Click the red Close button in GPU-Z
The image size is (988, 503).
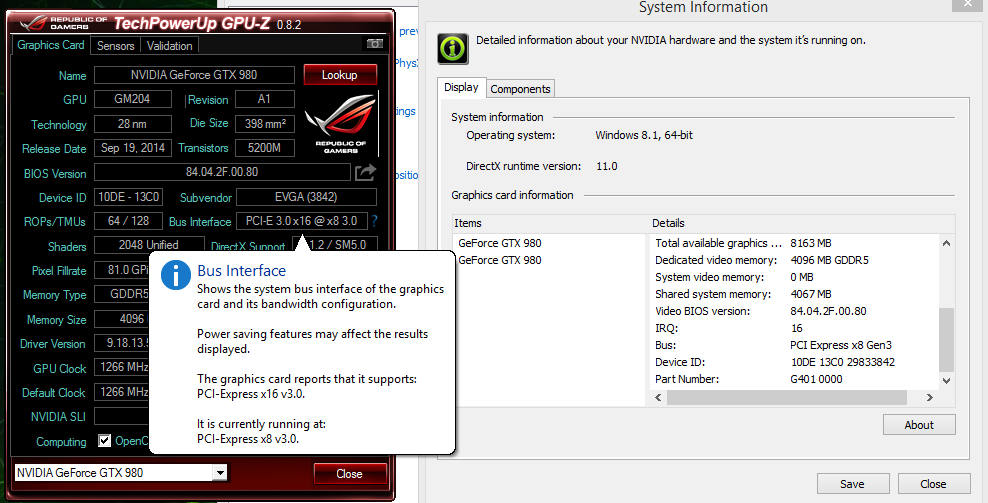(x=350, y=473)
